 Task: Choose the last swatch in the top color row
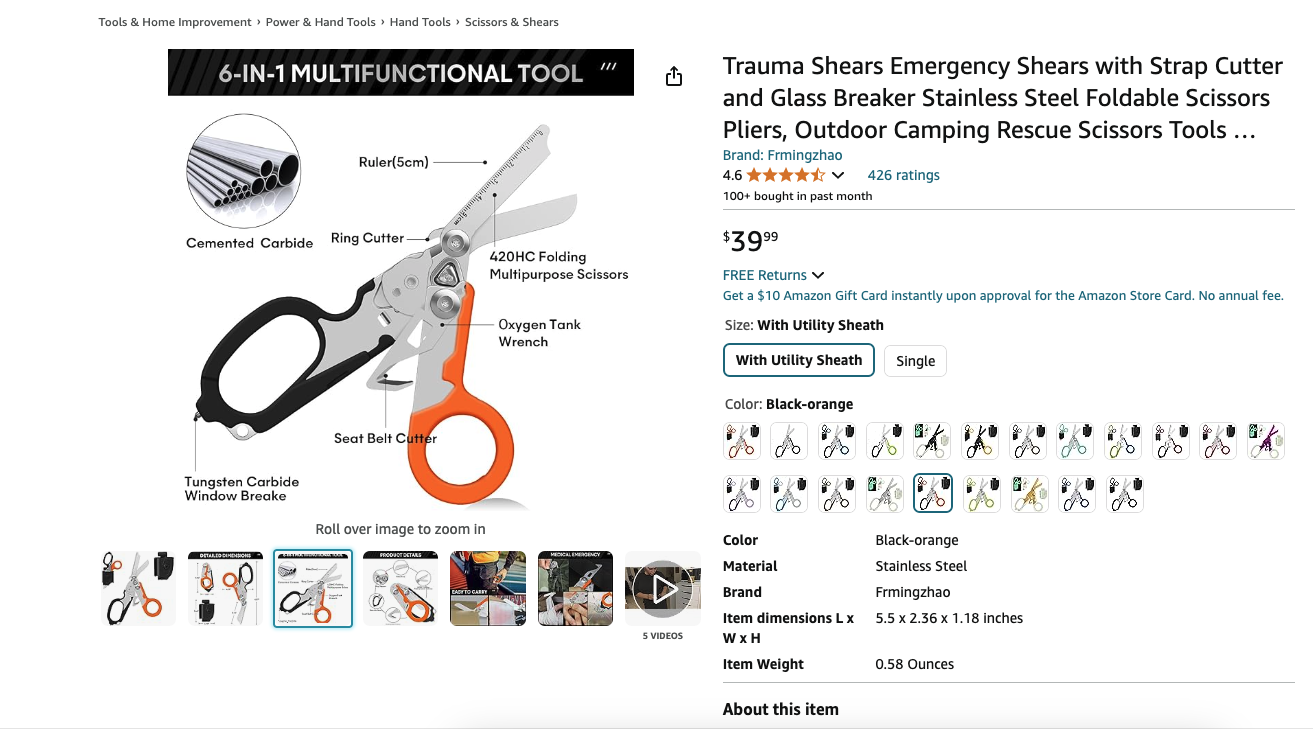[1266, 441]
